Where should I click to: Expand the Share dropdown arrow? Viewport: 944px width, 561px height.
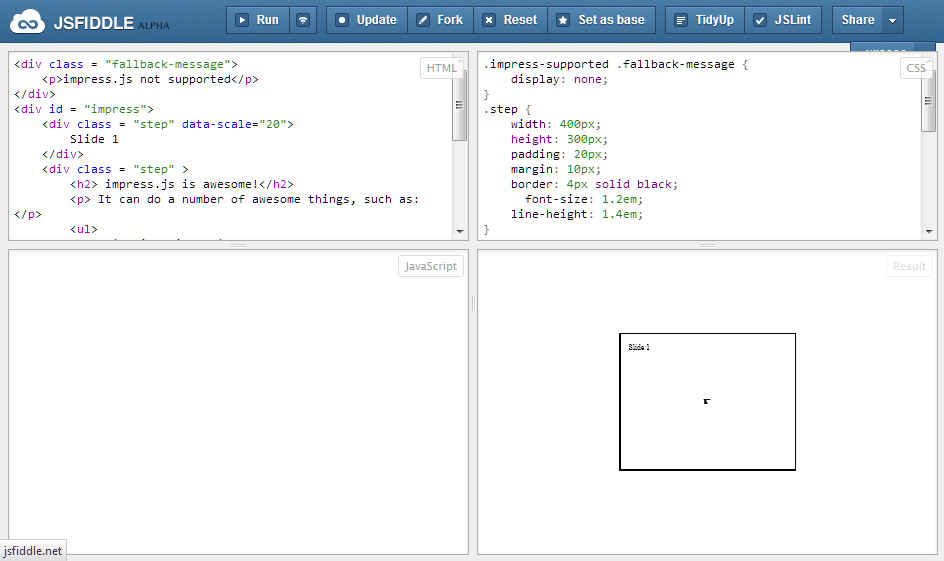tap(893, 20)
